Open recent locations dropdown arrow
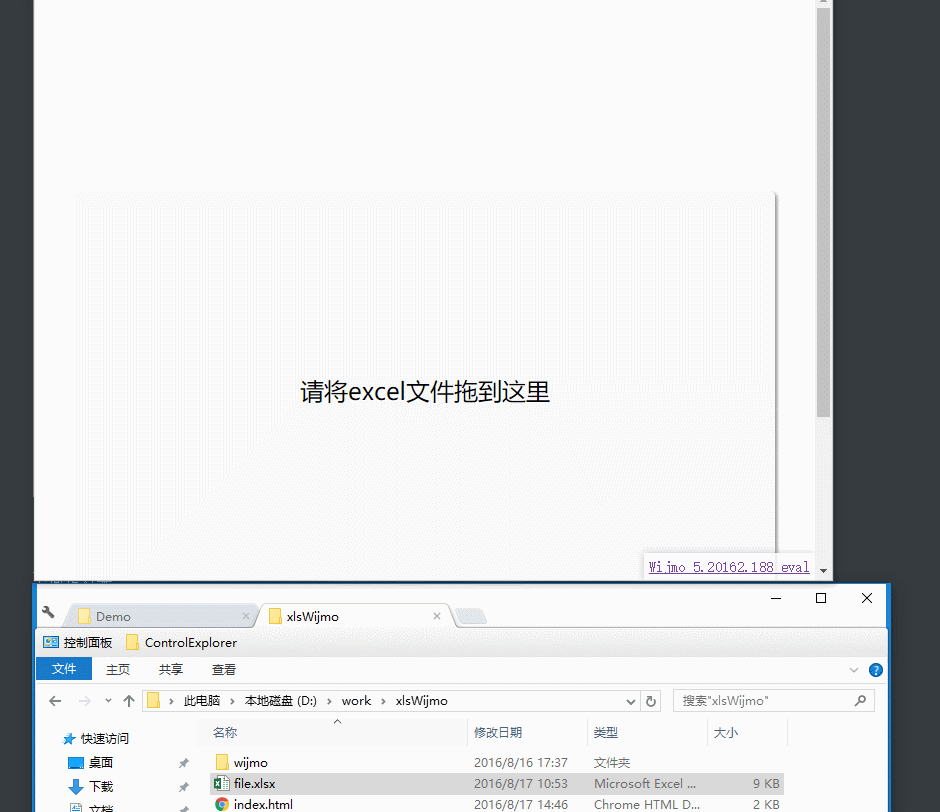Screen dimensions: 940x812 pos(108,701)
